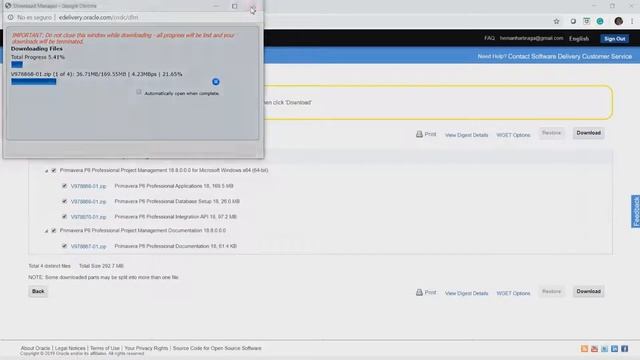Download the Professional Documentation zip file link

tap(88, 247)
